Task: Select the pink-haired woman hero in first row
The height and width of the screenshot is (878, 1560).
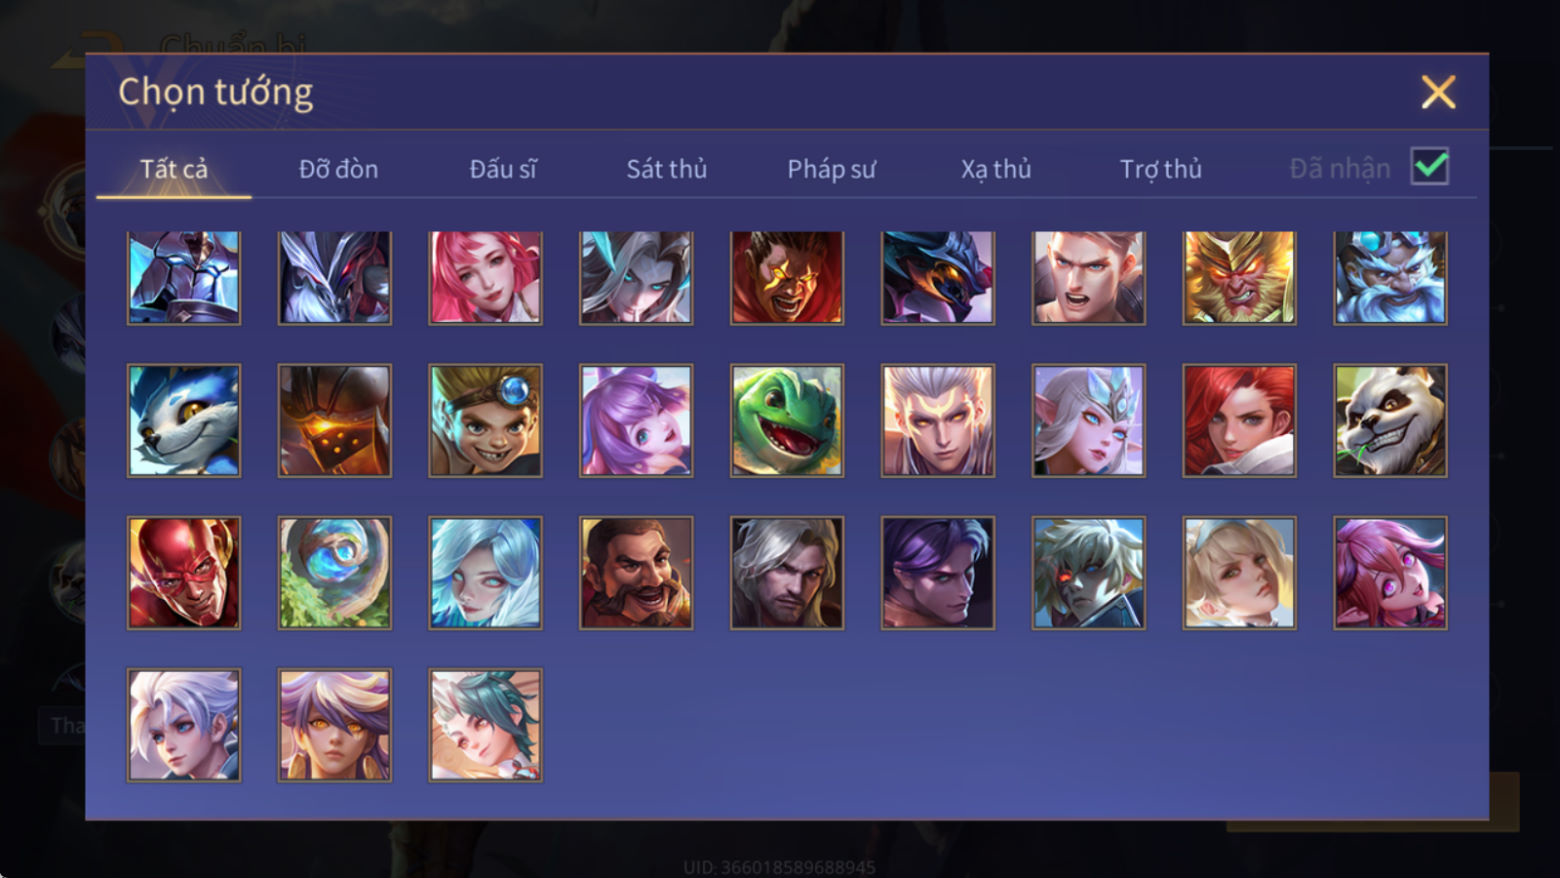Action: [x=485, y=278]
